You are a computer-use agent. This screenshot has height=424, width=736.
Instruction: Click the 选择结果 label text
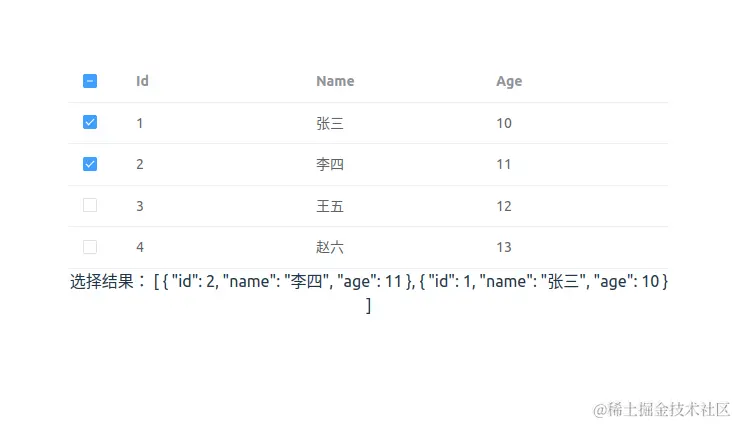pyautogui.click(x=108, y=282)
